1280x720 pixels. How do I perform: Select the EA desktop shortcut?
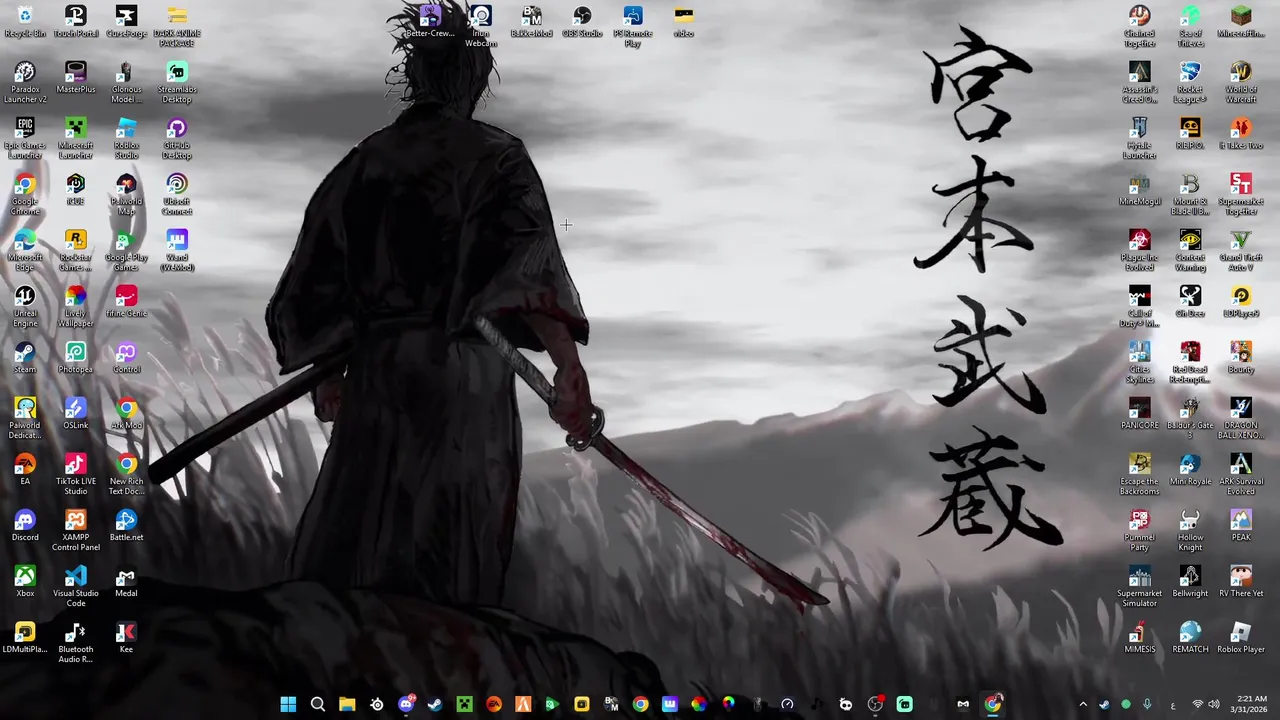(x=25, y=469)
